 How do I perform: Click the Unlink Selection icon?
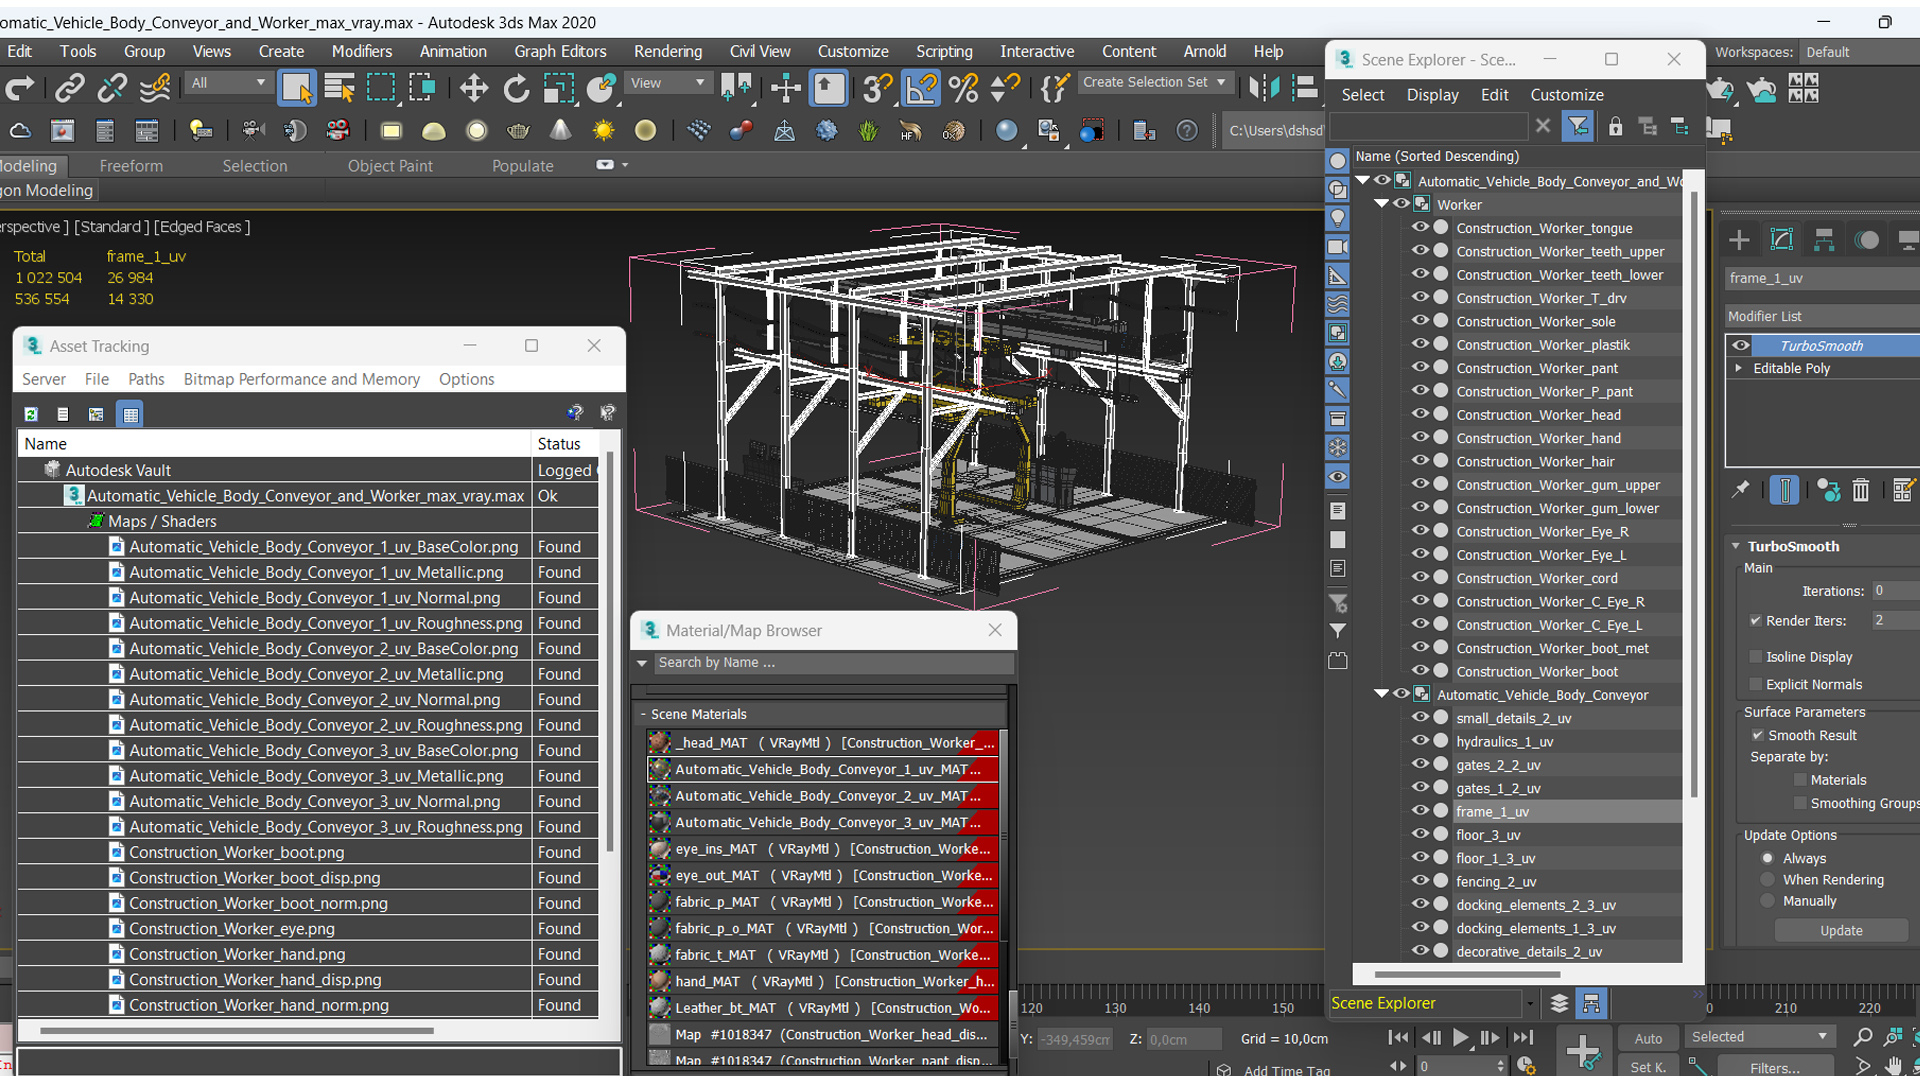coord(112,89)
